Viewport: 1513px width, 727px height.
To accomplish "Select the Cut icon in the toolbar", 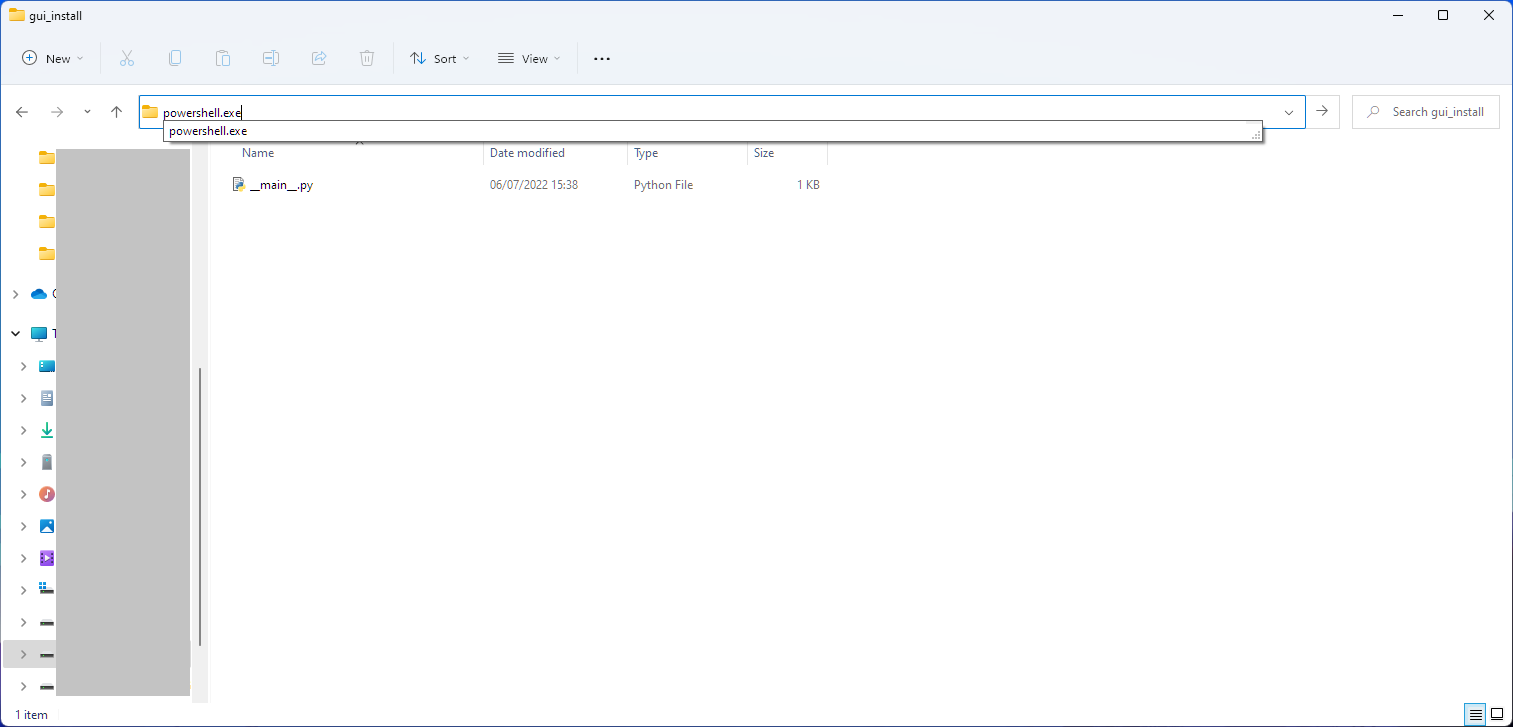I will pyautogui.click(x=127, y=58).
